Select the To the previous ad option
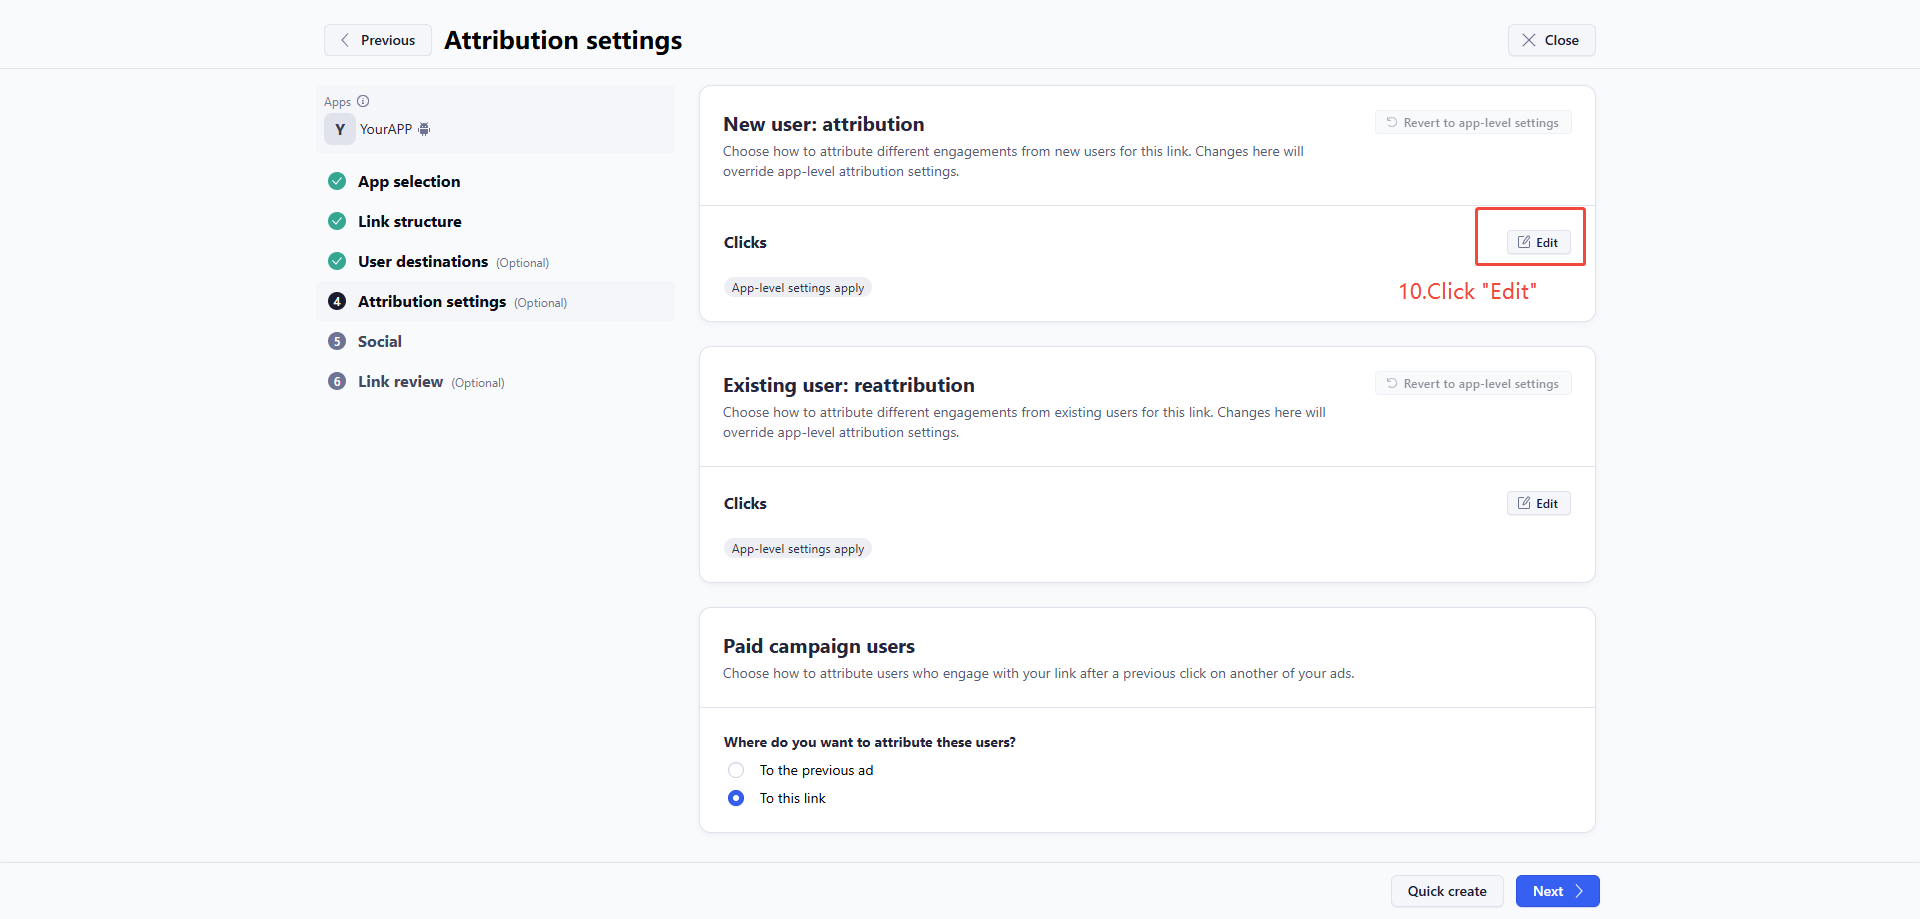The image size is (1920, 919). point(736,770)
